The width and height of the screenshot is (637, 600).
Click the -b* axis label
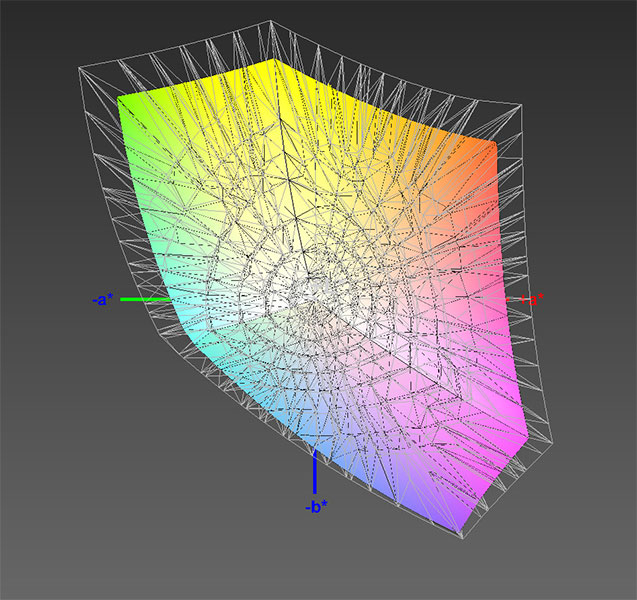[316, 507]
